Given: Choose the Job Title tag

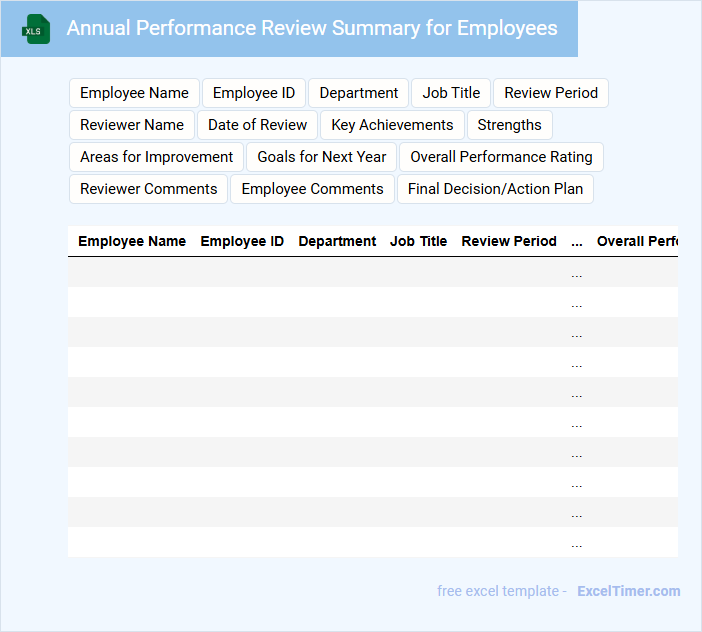Looking at the screenshot, I should pyautogui.click(x=451, y=93).
